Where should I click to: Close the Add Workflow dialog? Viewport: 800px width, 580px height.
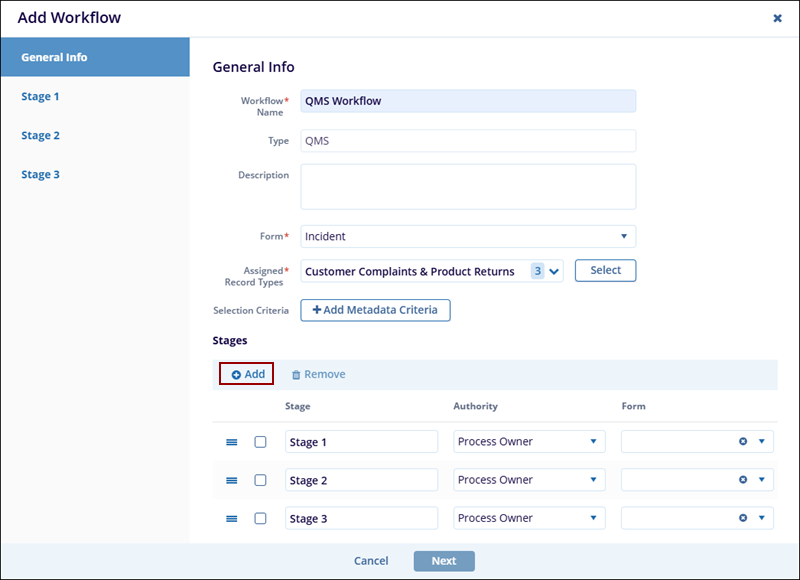point(777,18)
